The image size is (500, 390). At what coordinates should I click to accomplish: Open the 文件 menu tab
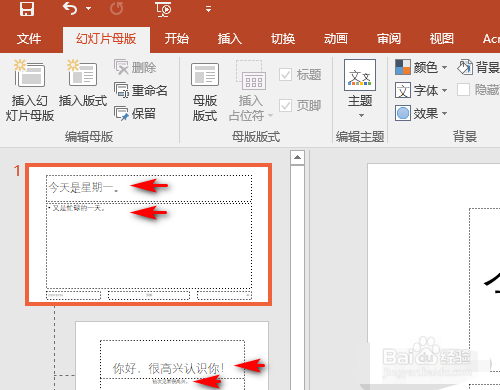click(29, 39)
